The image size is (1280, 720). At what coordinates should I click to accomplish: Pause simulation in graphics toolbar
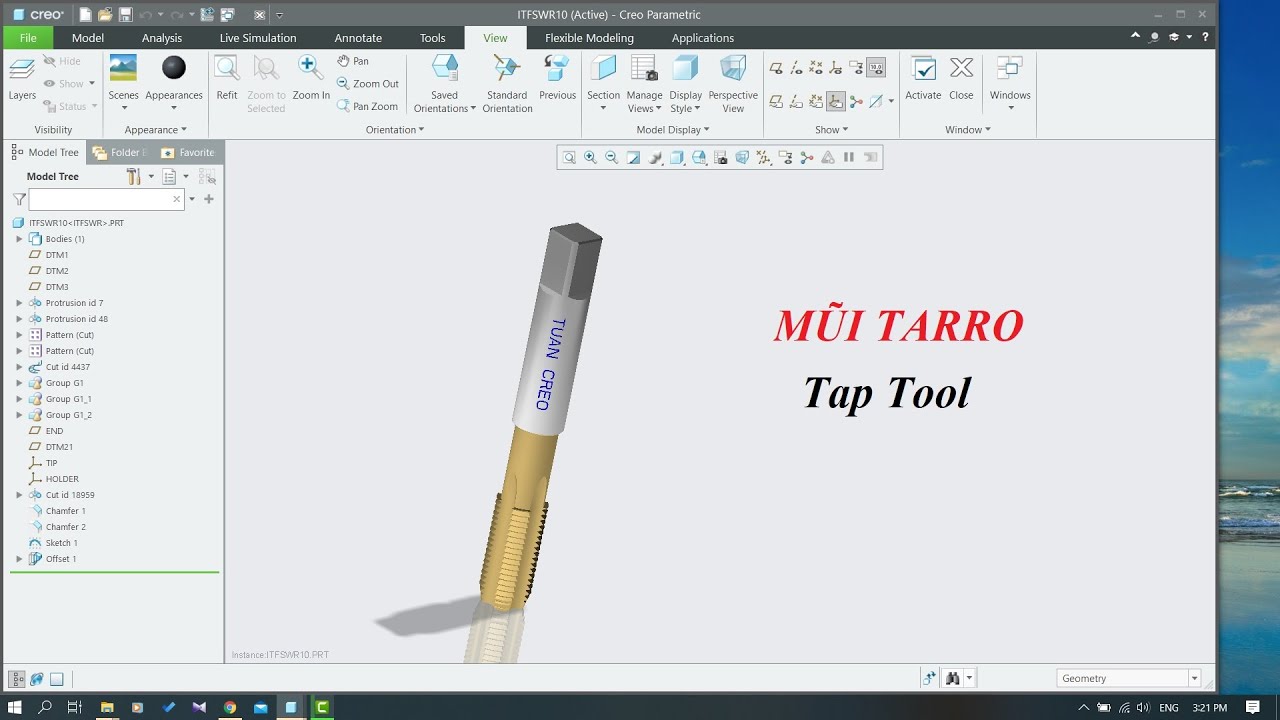849,157
